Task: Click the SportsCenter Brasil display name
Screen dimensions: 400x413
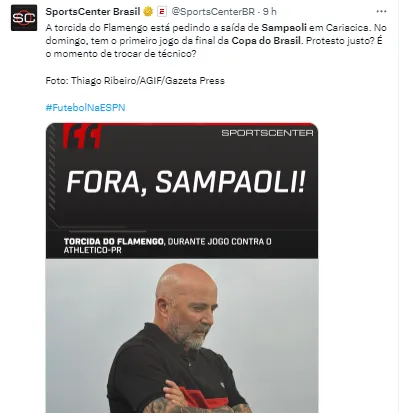Action: (x=93, y=12)
